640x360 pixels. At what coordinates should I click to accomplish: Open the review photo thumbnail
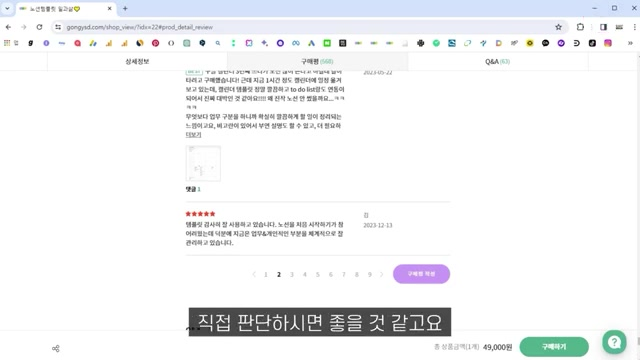[203, 163]
